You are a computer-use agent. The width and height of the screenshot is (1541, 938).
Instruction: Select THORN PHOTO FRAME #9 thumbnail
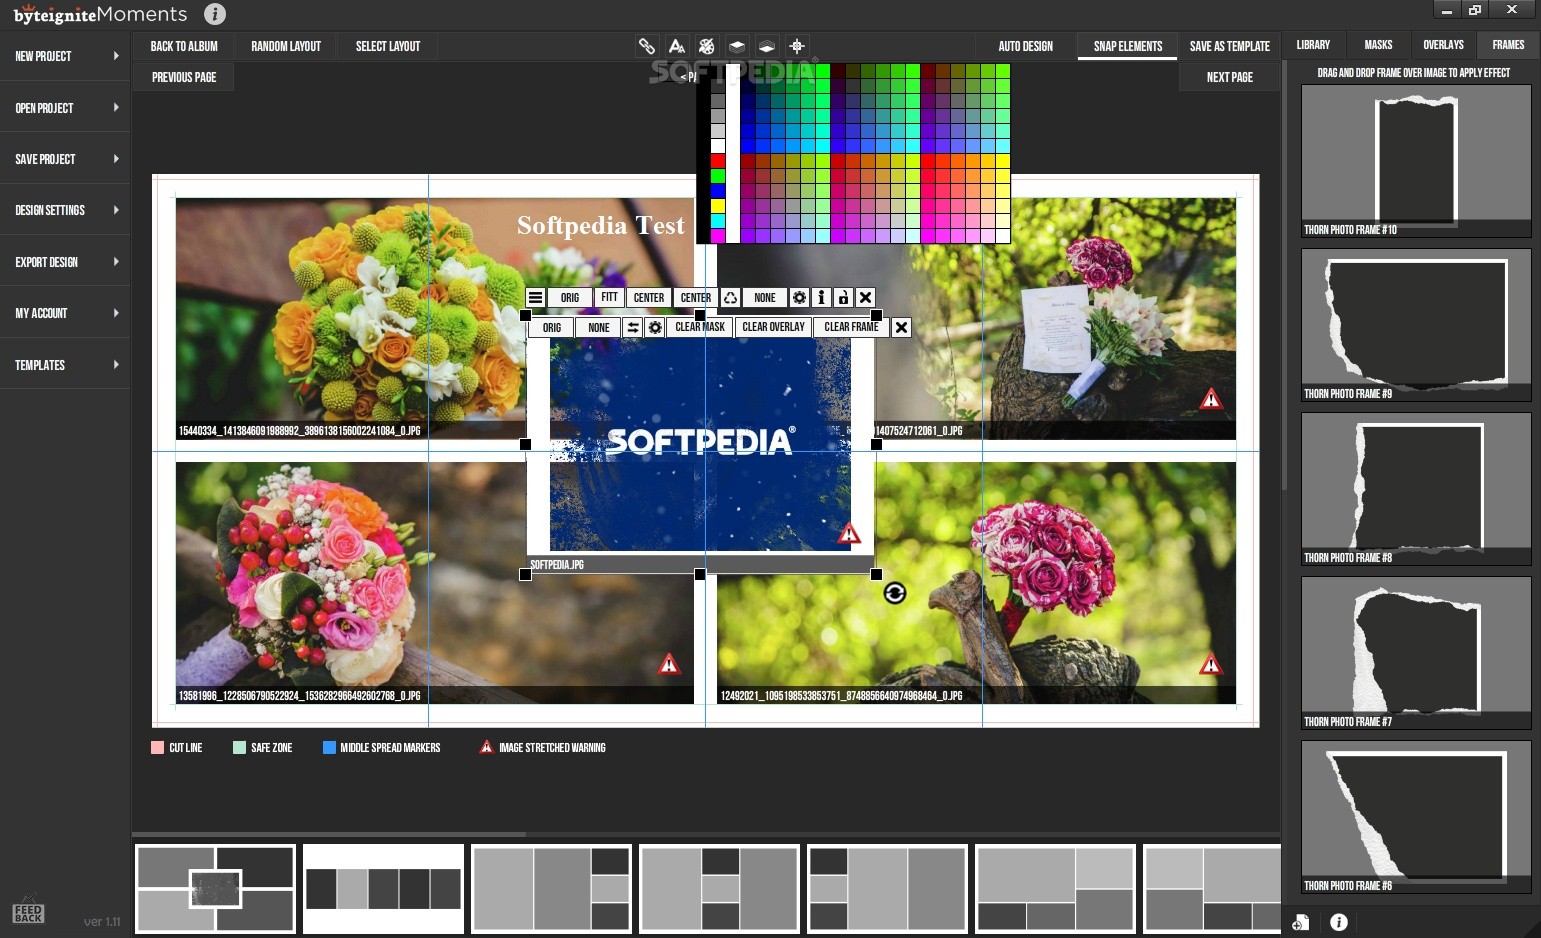(1415, 325)
